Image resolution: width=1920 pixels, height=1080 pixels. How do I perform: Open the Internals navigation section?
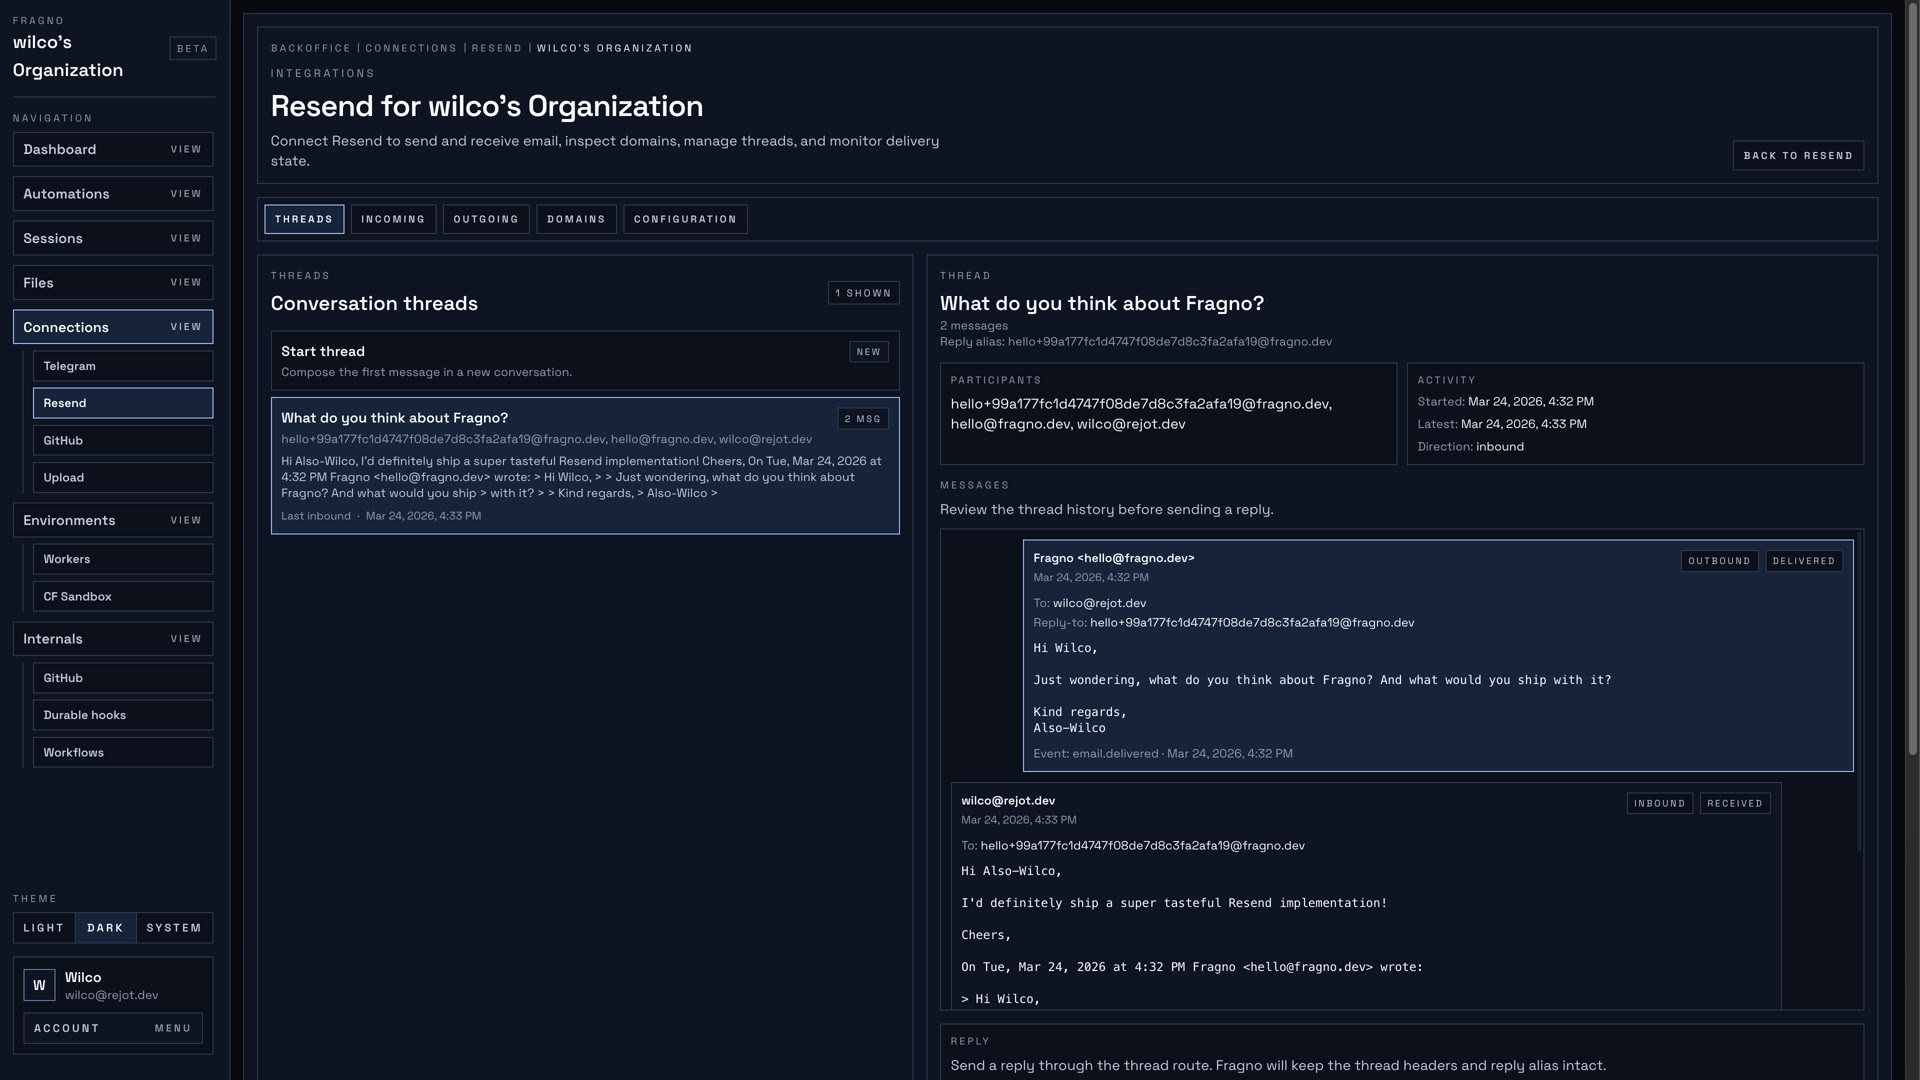tap(112, 639)
